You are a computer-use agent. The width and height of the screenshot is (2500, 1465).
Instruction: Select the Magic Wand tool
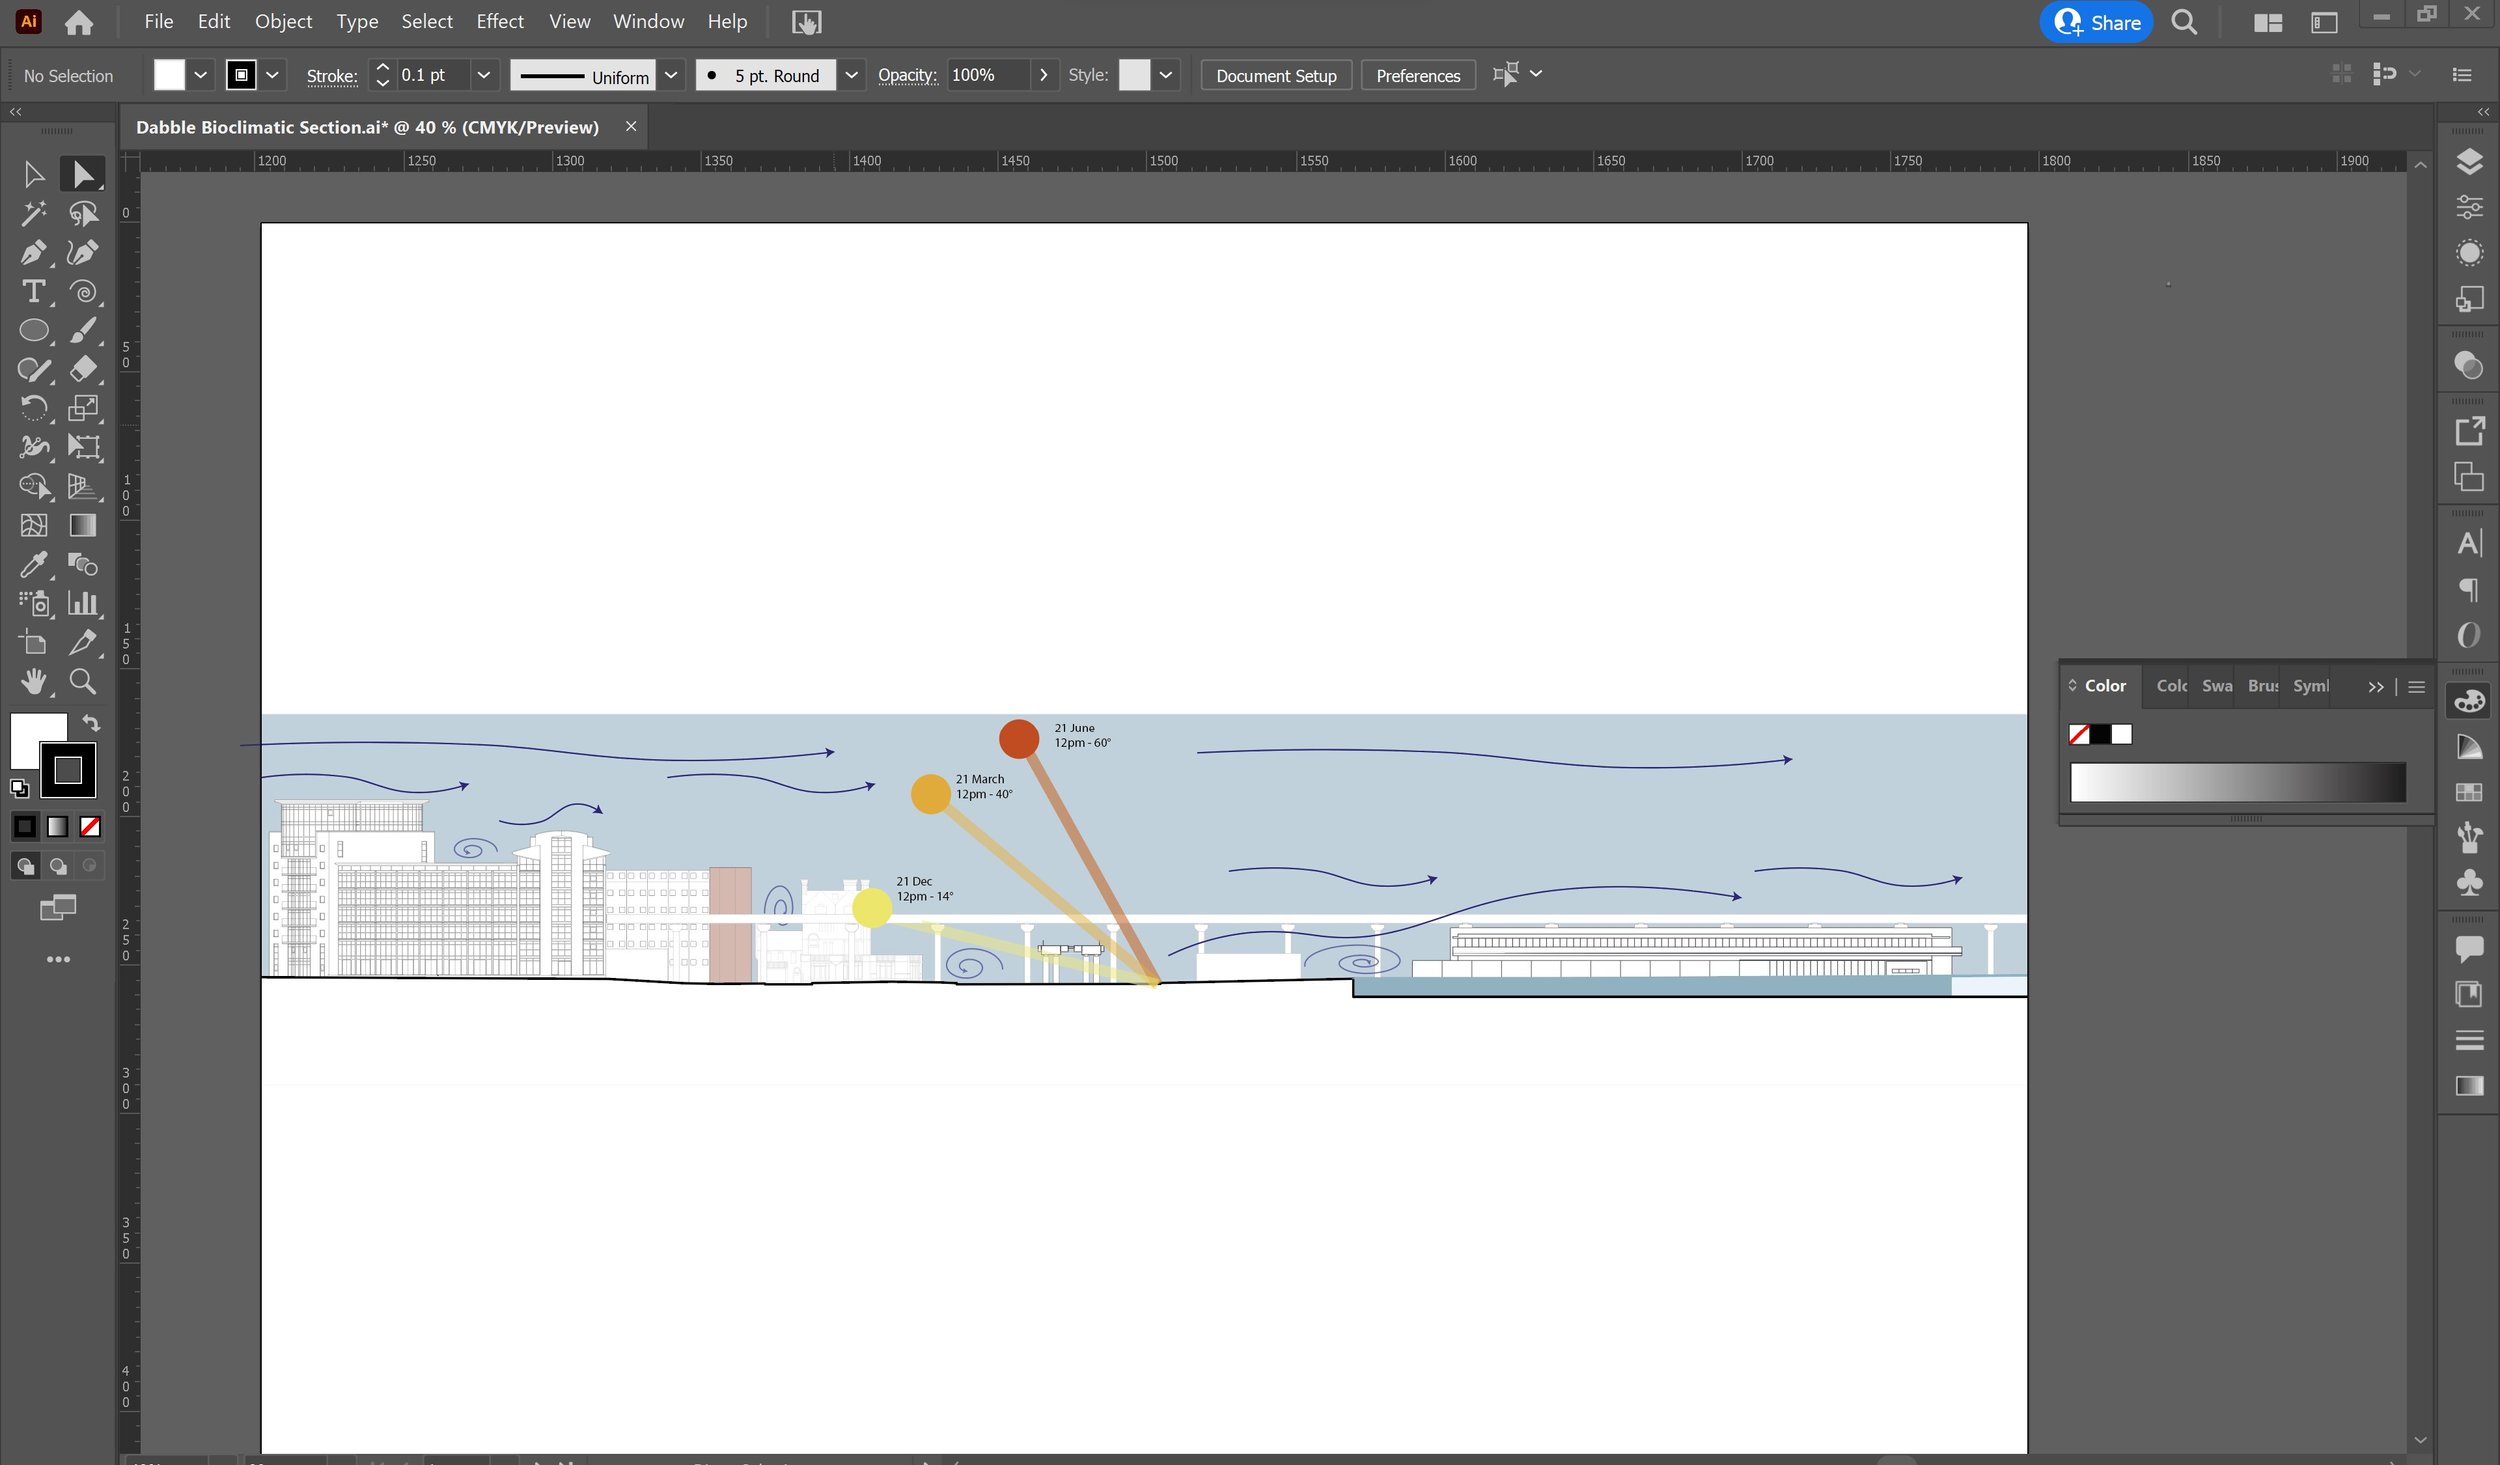[x=33, y=213]
